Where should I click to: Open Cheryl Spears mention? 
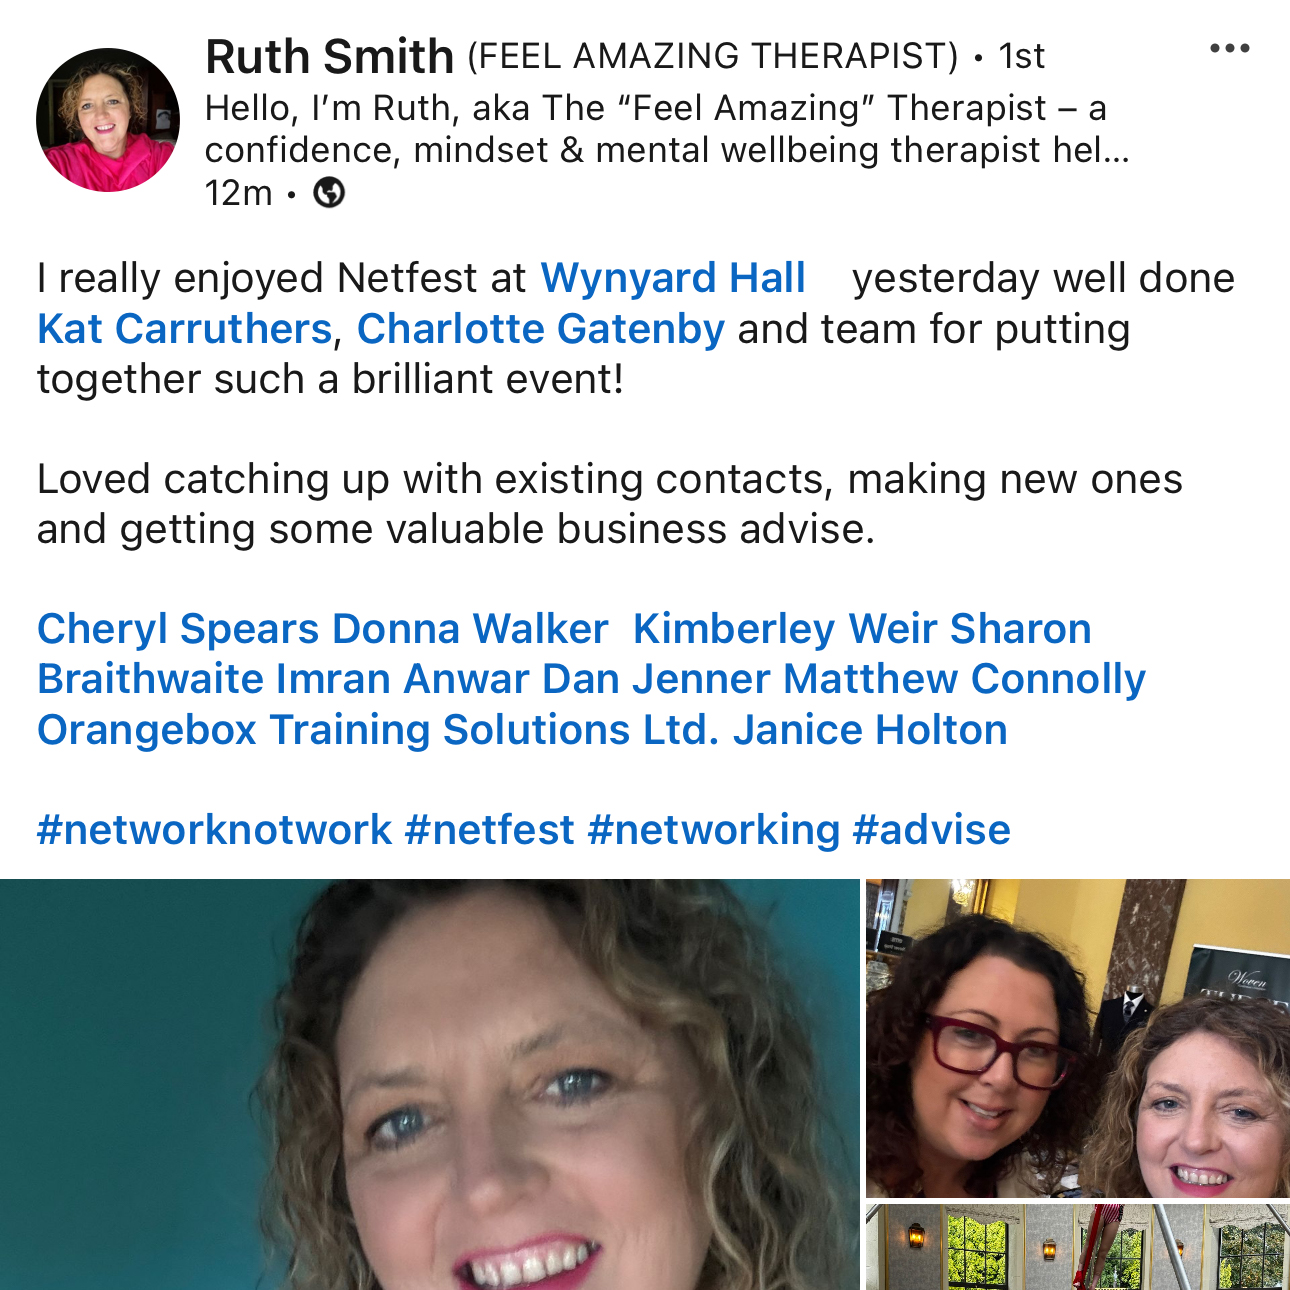pyautogui.click(x=178, y=629)
